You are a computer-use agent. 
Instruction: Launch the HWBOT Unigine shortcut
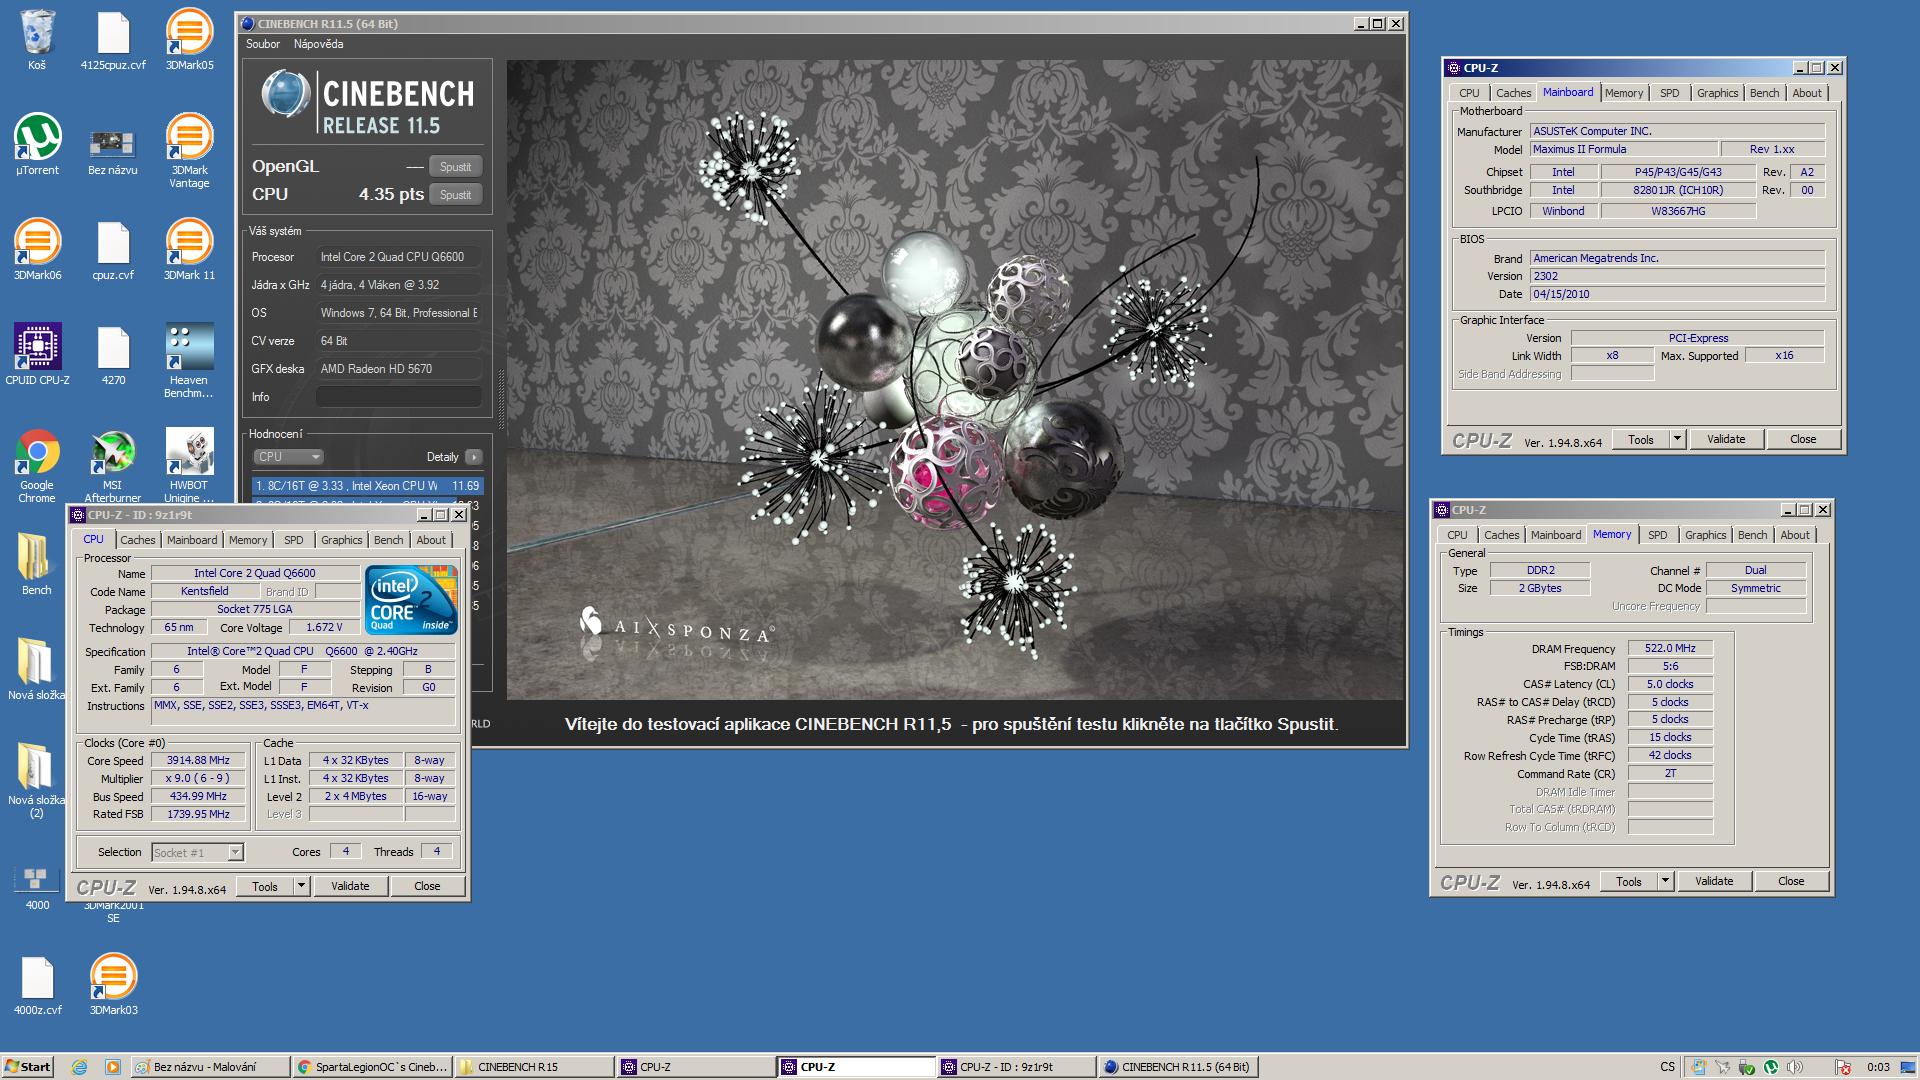point(189,465)
